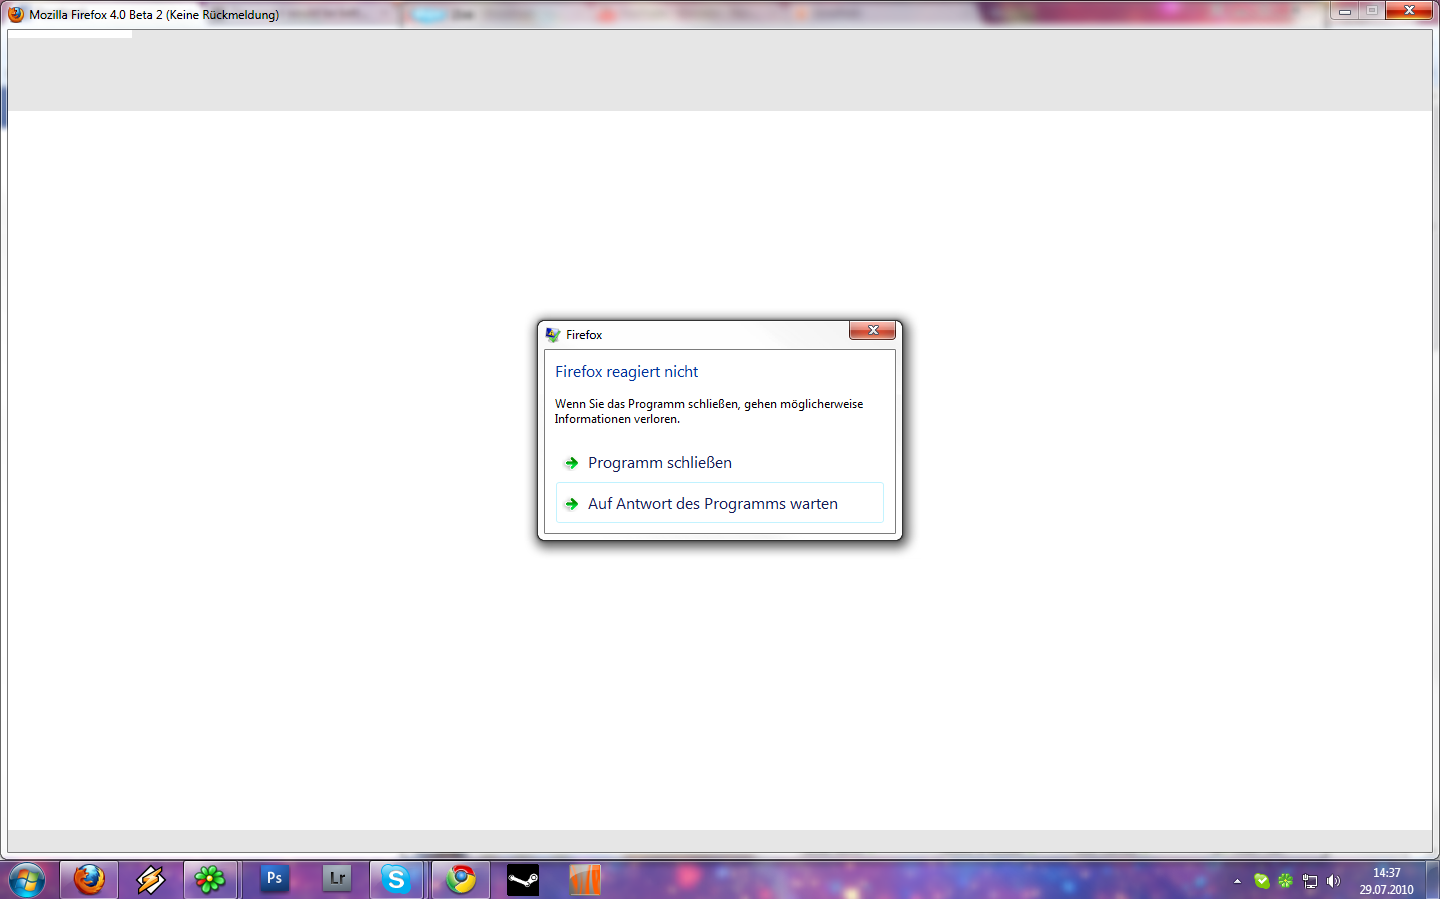This screenshot has height=899, width=1440.
Task: Switch to Google Chrome in taskbar
Action: pos(461,880)
